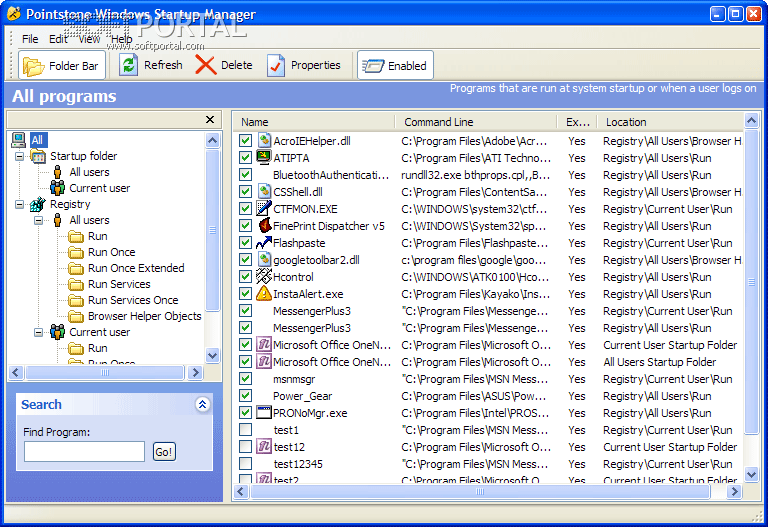Toggle the Enabled toolbar icon
The image size is (768, 527).
[x=373, y=66]
